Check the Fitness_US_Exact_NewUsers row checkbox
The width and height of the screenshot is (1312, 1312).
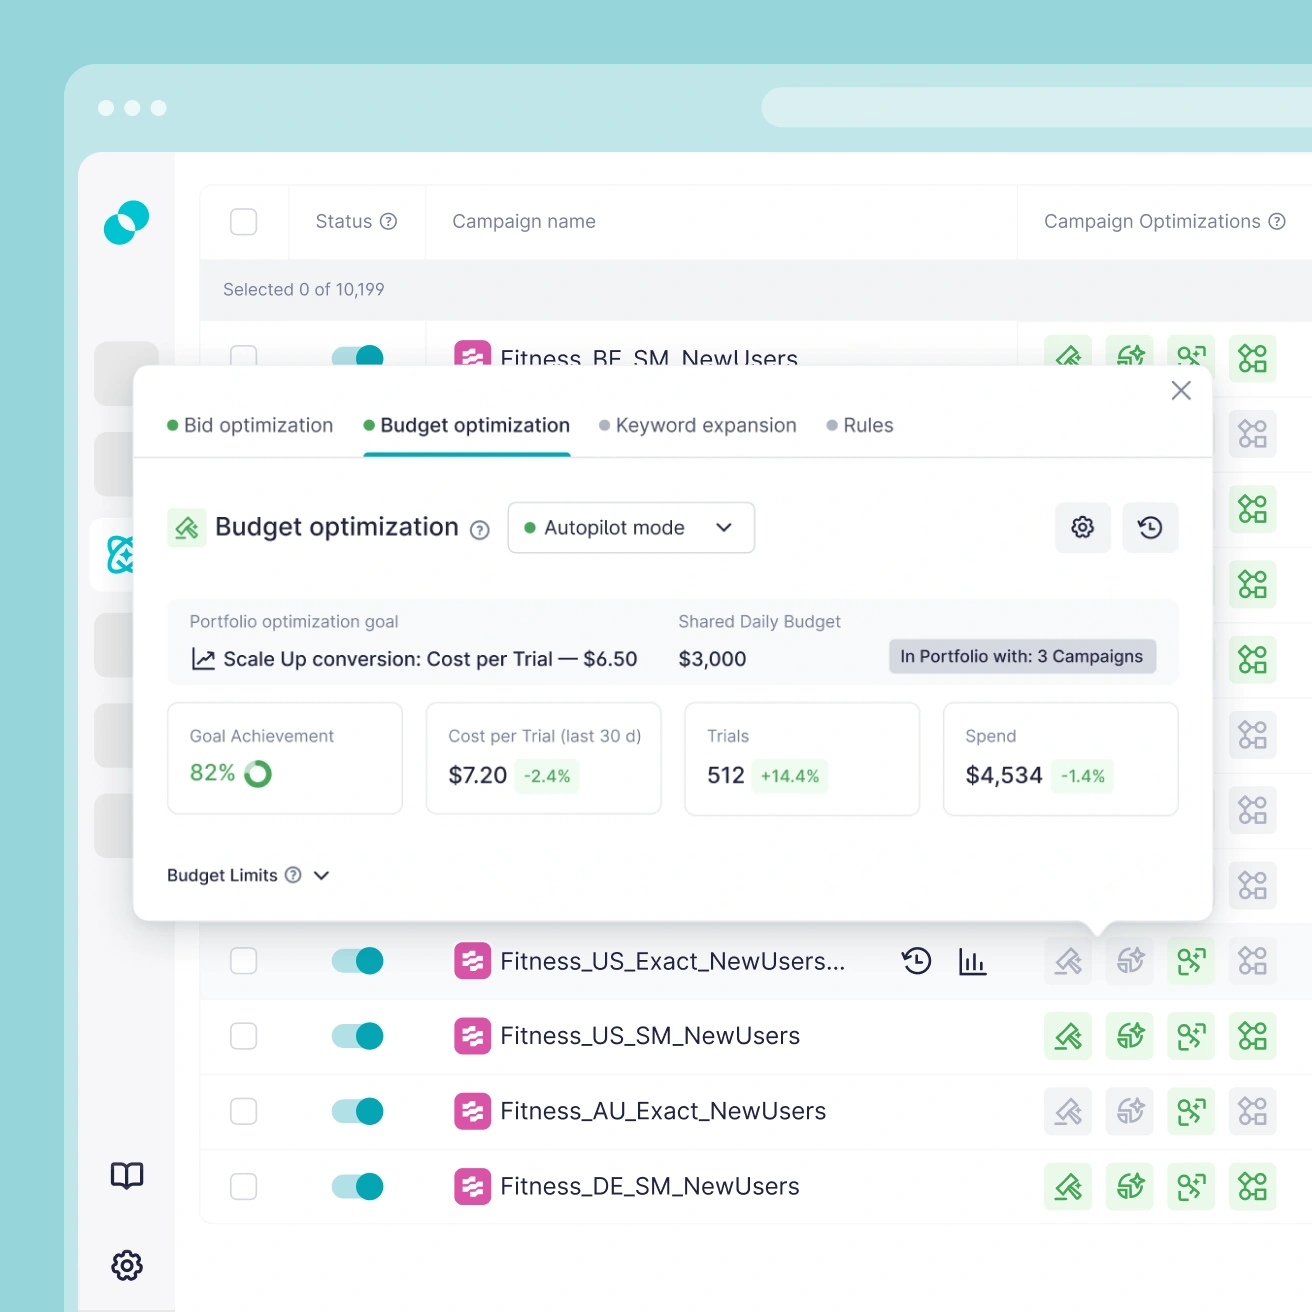pyautogui.click(x=243, y=961)
